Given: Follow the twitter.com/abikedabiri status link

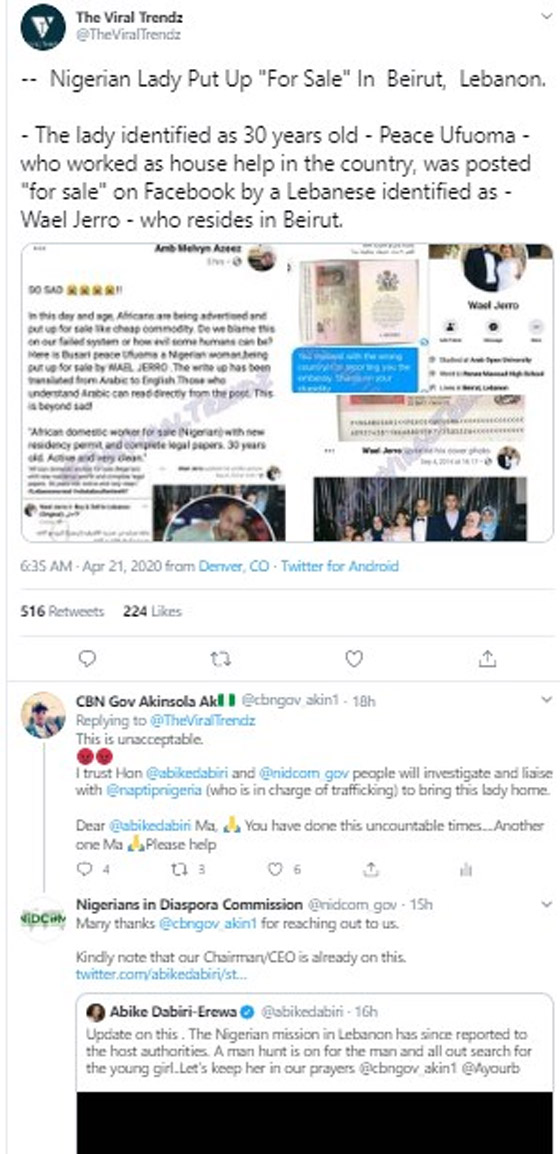Looking at the screenshot, I should coord(160,975).
